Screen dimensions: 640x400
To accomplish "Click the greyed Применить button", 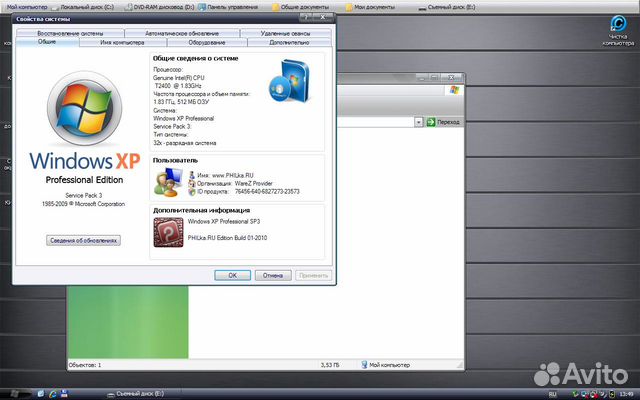I will 313,275.
